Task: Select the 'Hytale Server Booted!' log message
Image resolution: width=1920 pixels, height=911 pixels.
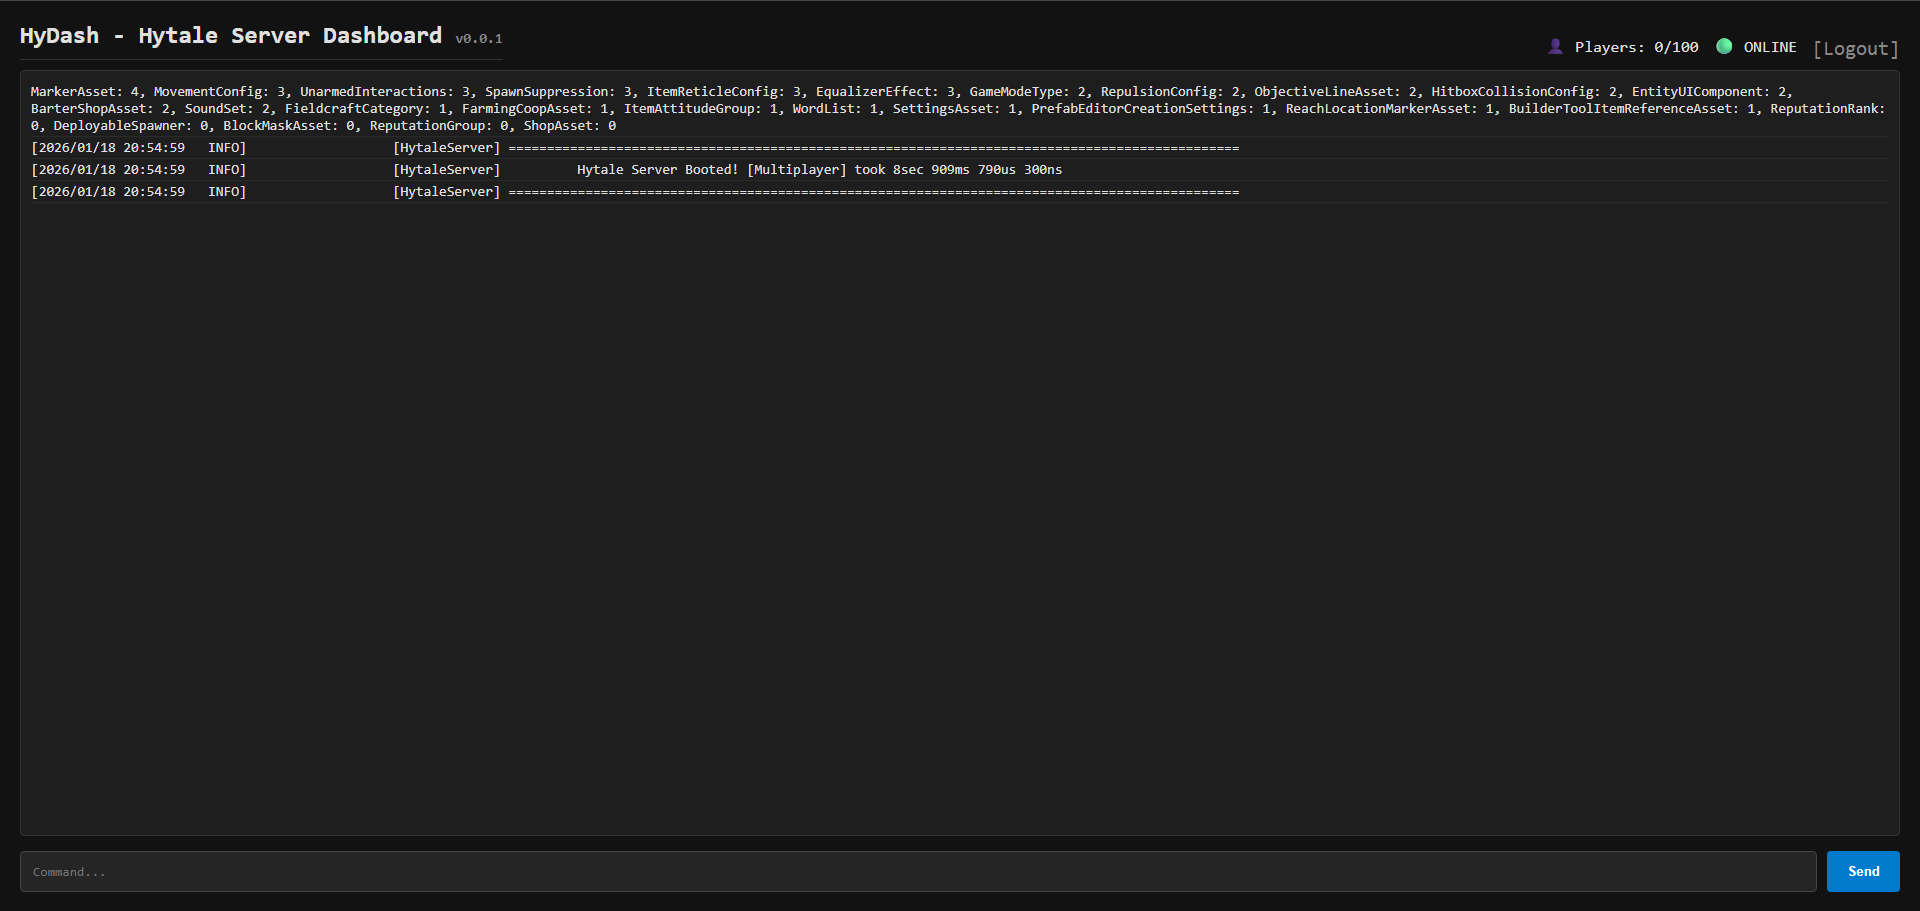Action: 657,170
